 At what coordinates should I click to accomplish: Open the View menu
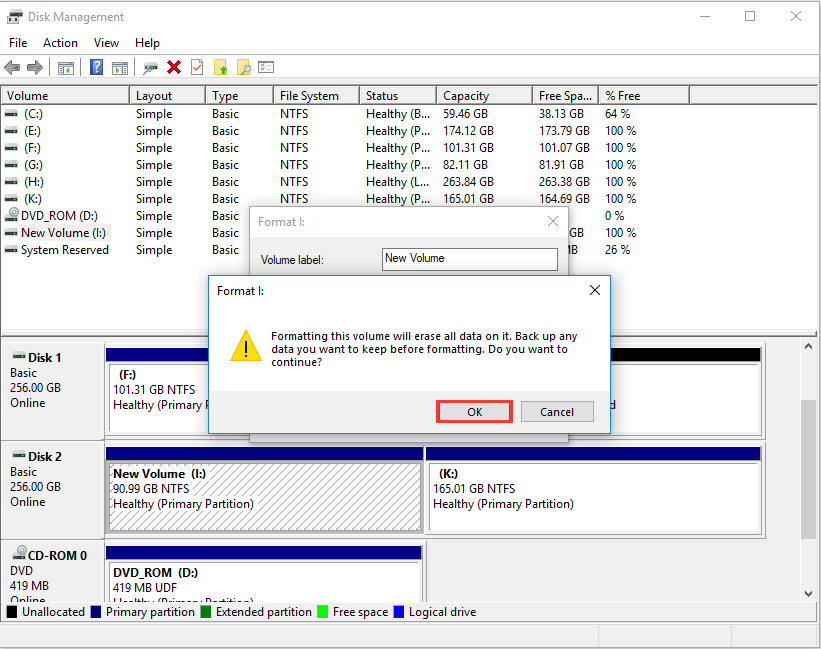(106, 42)
